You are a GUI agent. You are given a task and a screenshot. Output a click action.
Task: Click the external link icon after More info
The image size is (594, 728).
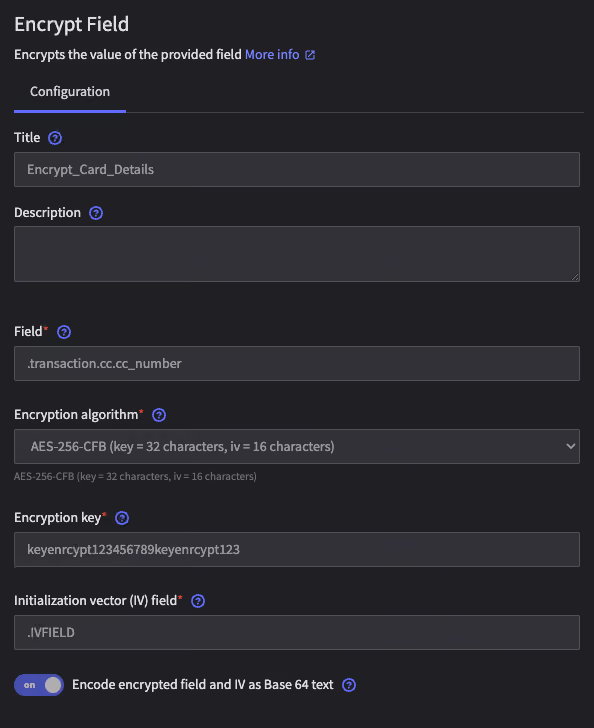310,55
